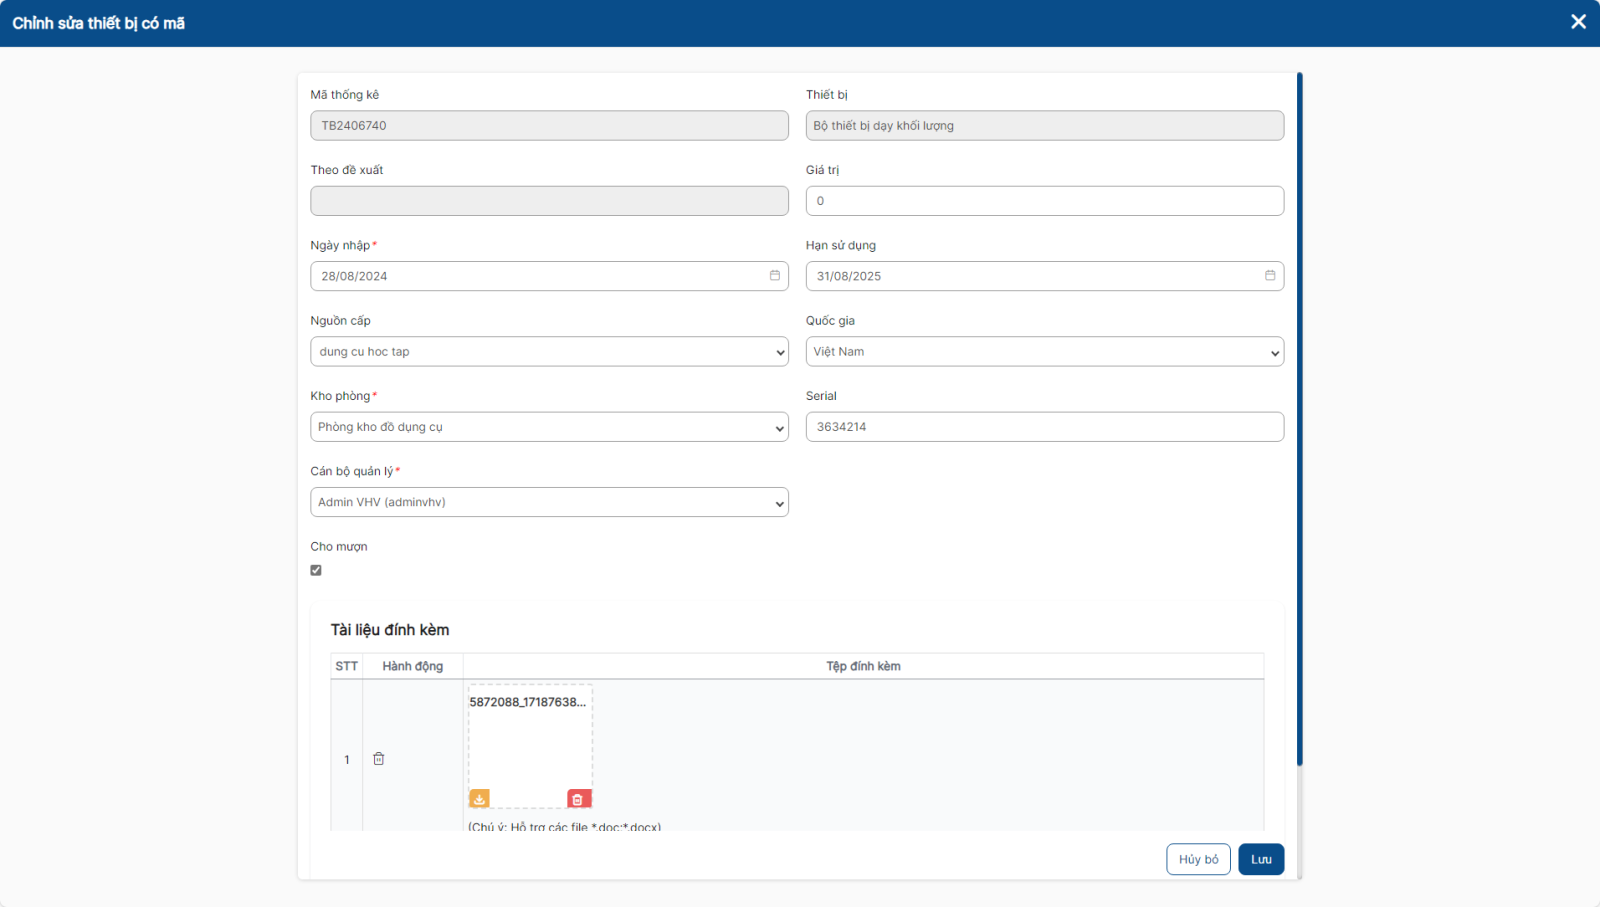The height and width of the screenshot is (907, 1600).
Task: Open the Cán bộ quản lý dropdown
Action: pos(549,502)
